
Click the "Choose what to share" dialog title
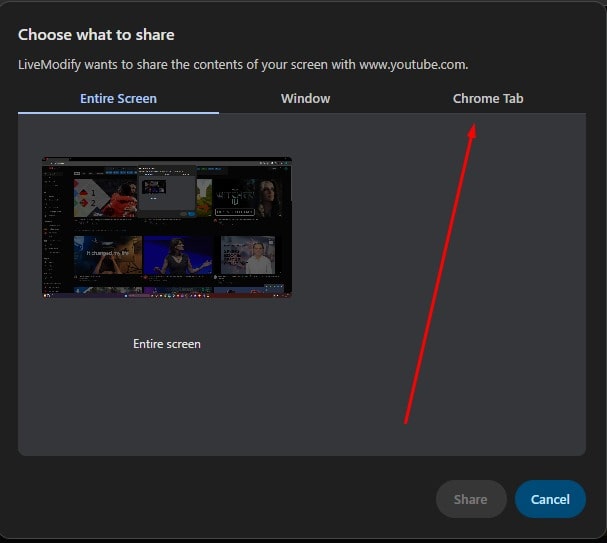[x=96, y=35]
